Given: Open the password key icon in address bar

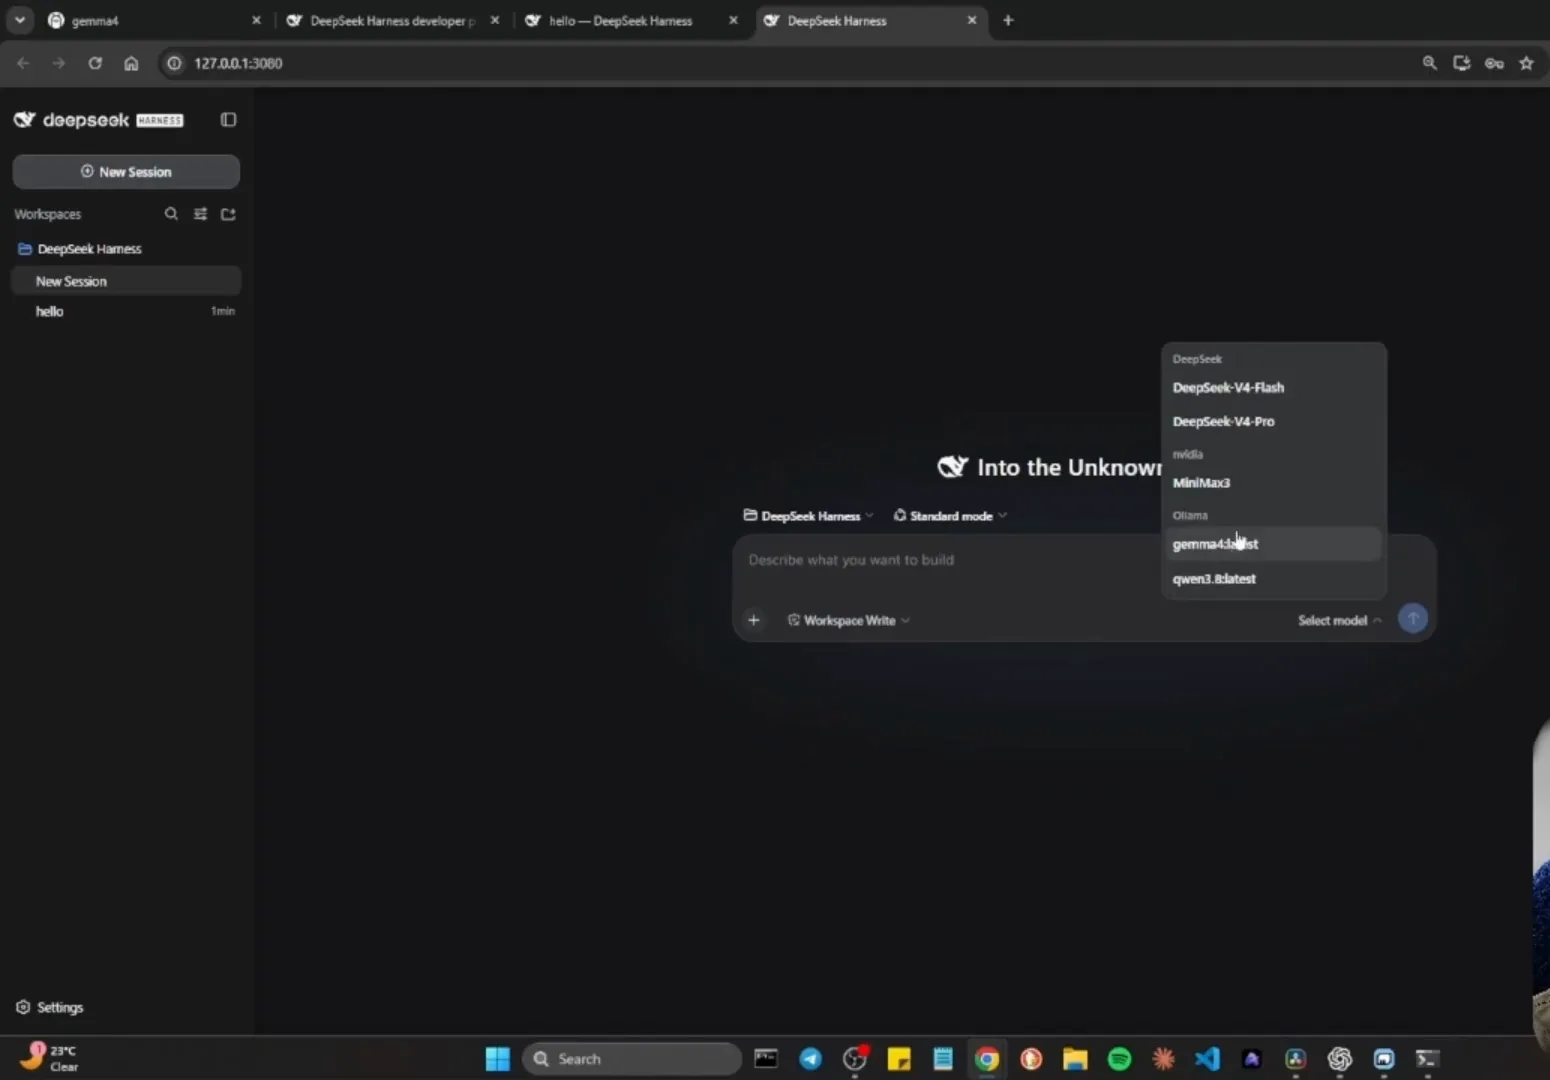Looking at the screenshot, I should point(1494,63).
